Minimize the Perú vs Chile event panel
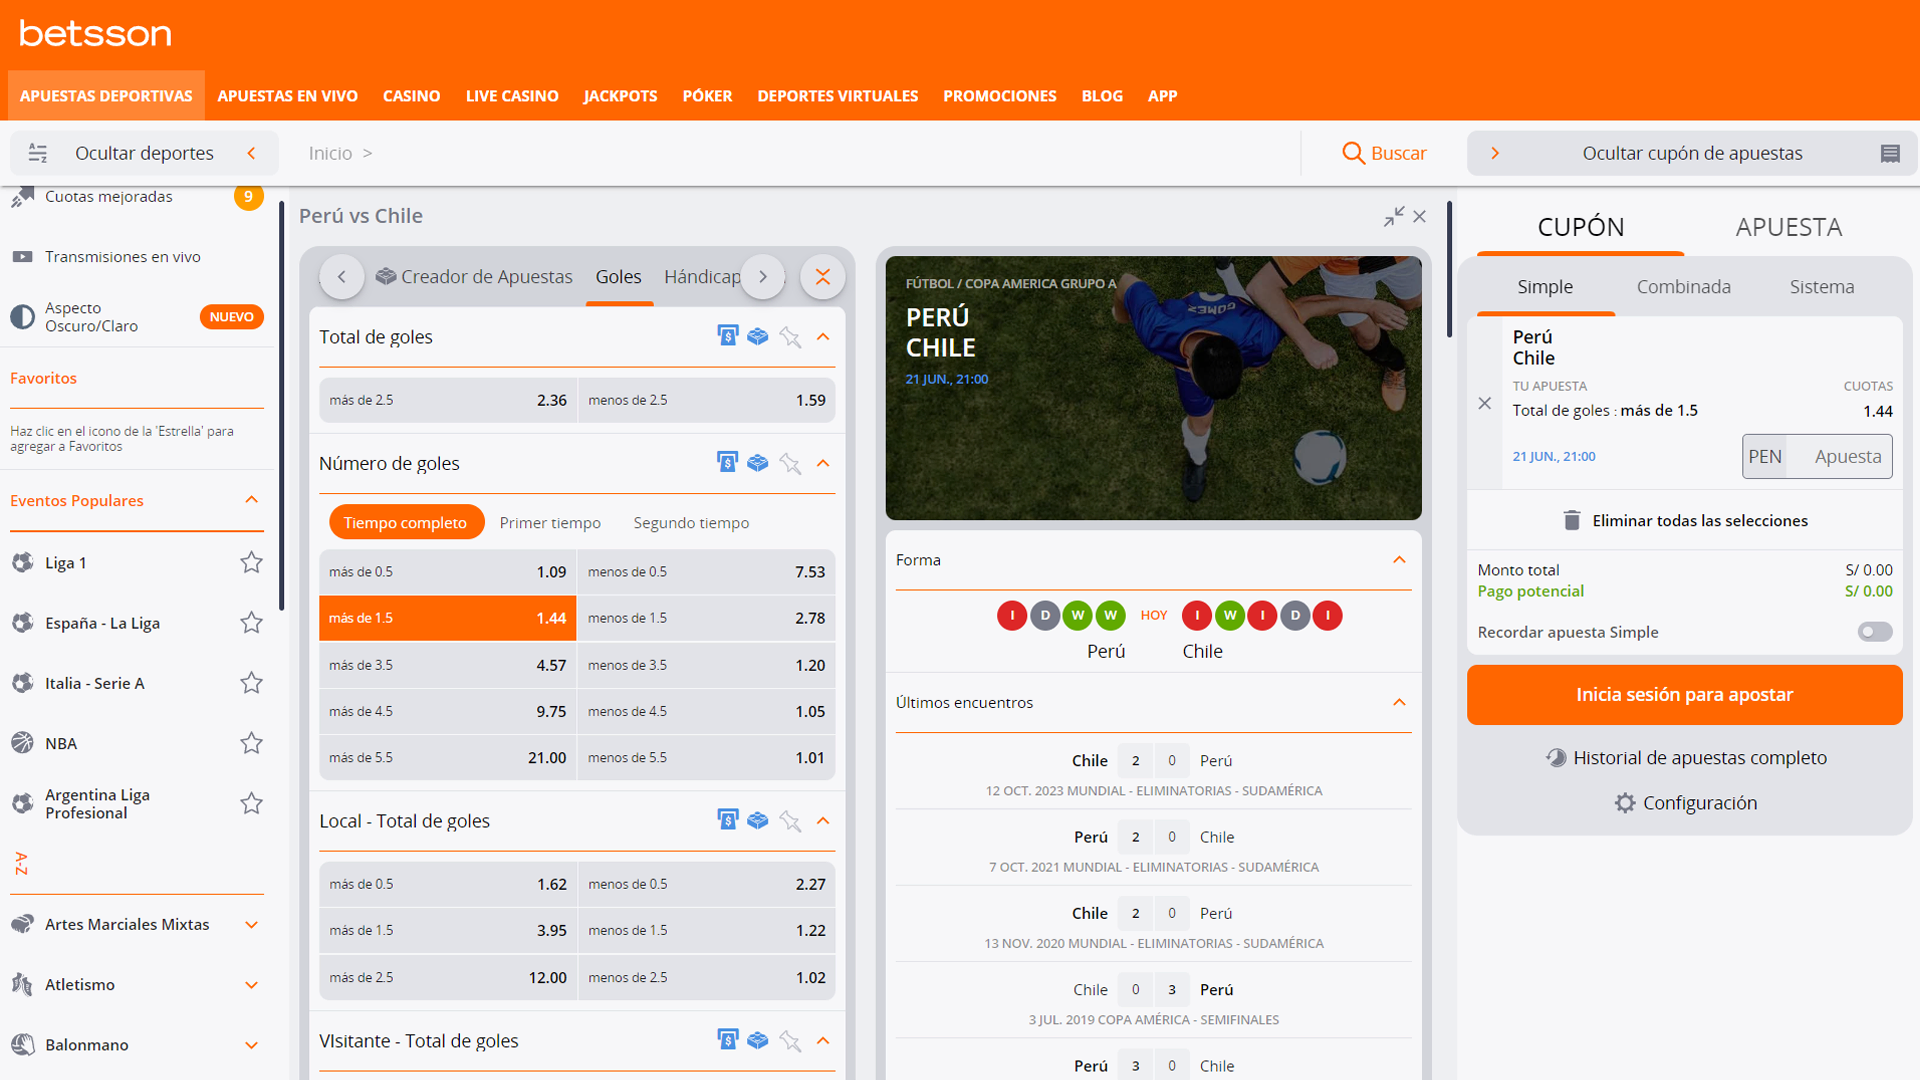Viewport: 1920px width, 1080px height. [1394, 216]
